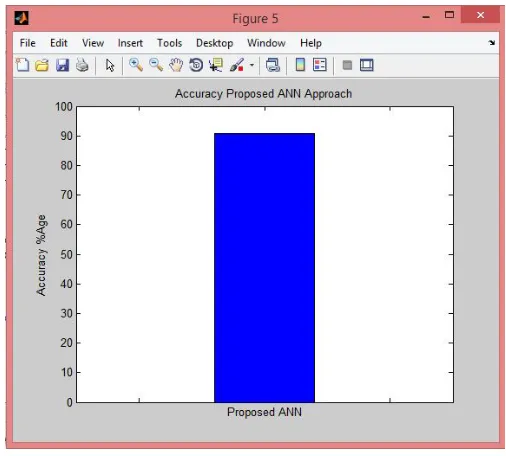Select the Pan hand tool
Viewport: 506px width, 456px height.
(x=176, y=65)
